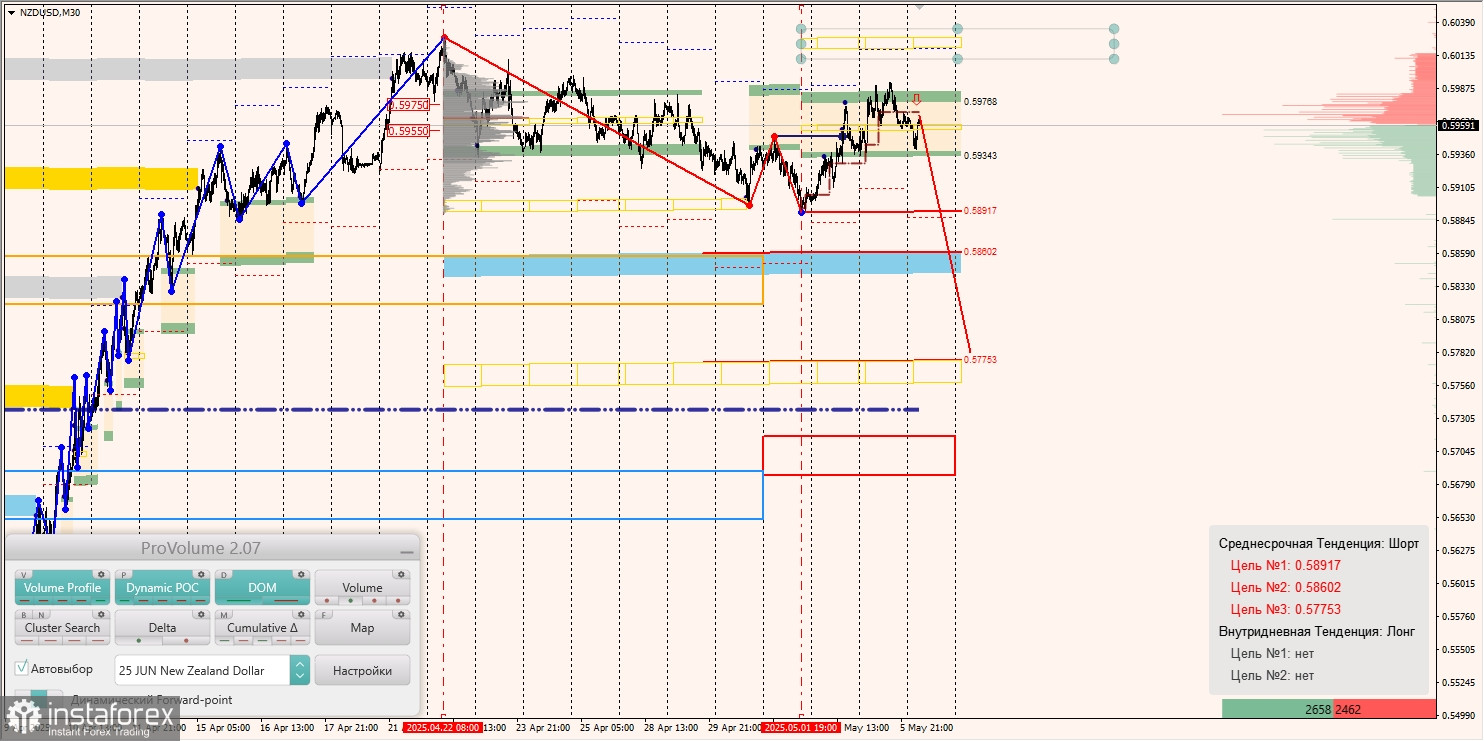Screen dimensions: 1484x741
Task: Click the M hotkey tag on Cumulative Δ
Action: click(224, 615)
